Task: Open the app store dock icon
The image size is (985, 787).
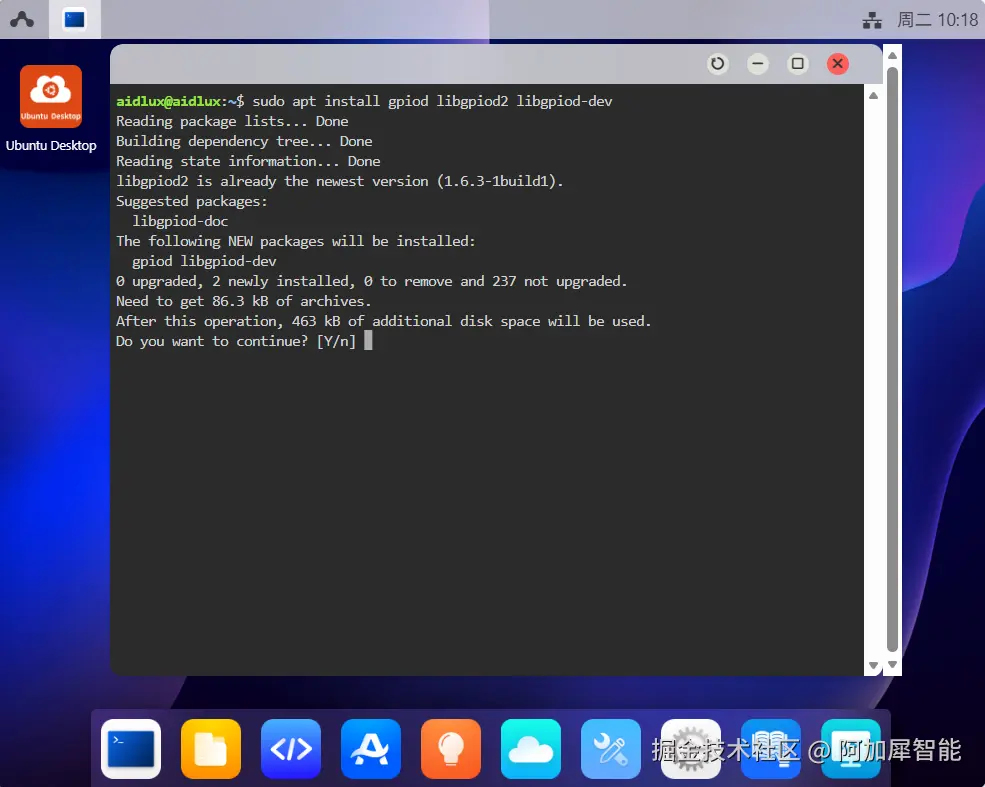Action: [371, 749]
